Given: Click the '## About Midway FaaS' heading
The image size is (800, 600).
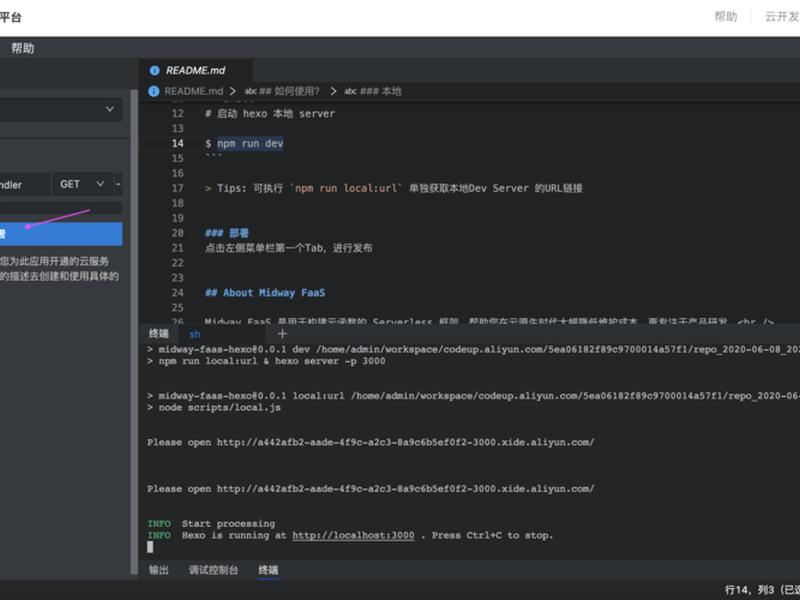Looking at the screenshot, I should [x=265, y=293].
